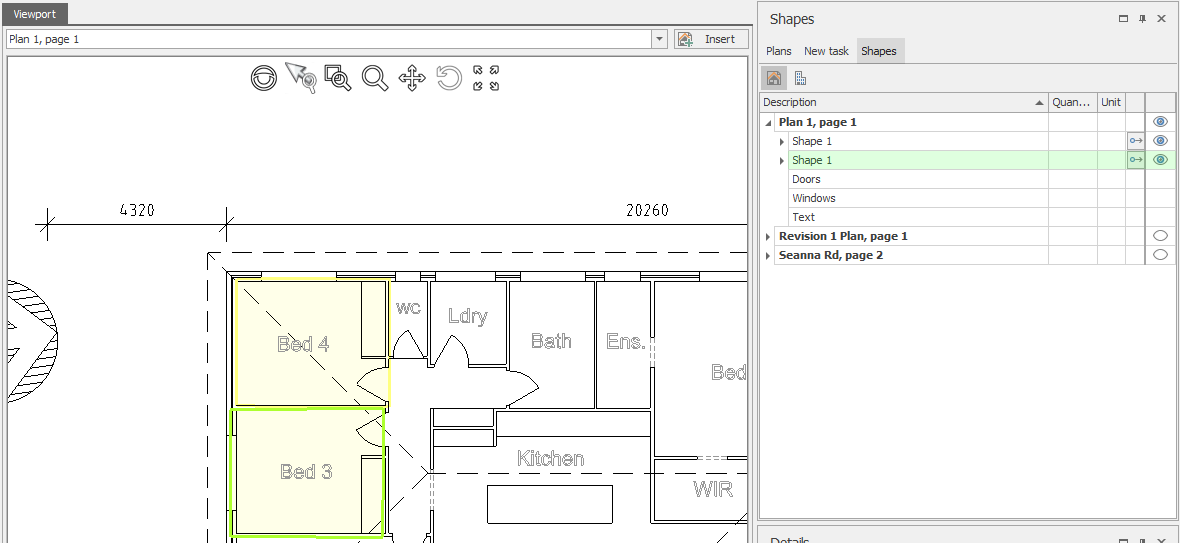Click the show/hide eye icon in viewport toolbar
This screenshot has height=543, width=1180.
pyautogui.click(x=264, y=78)
